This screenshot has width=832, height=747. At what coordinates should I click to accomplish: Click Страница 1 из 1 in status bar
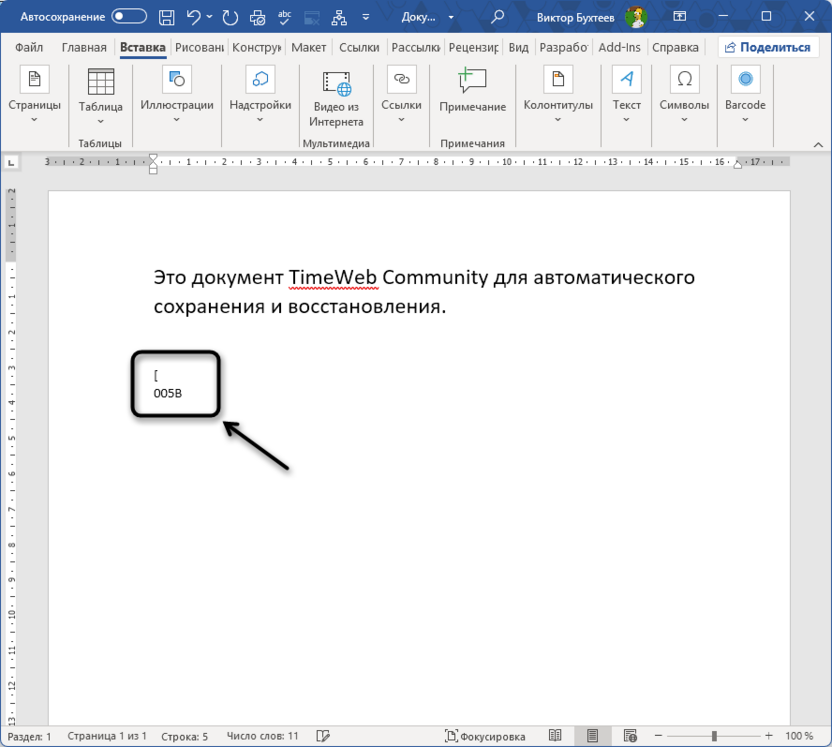point(107,736)
